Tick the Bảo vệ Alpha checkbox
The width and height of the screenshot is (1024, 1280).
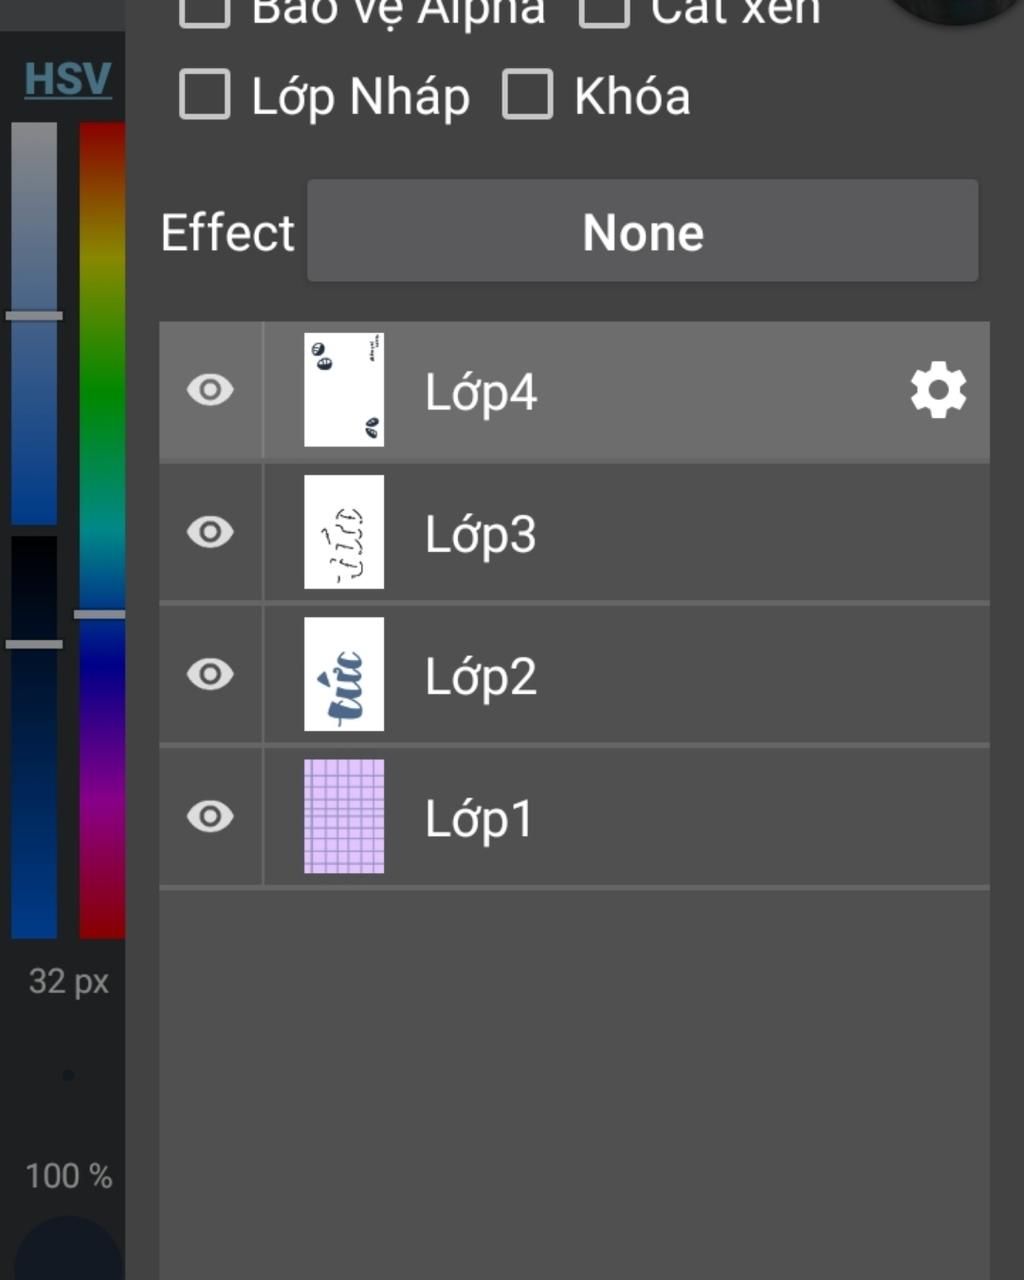pyautogui.click(x=205, y=10)
